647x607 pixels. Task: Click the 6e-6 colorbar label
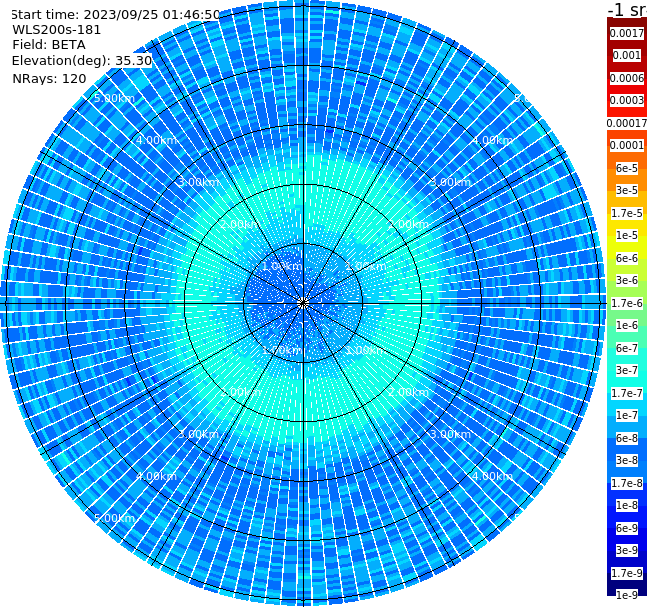pyautogui.click(x=627, y=258)
